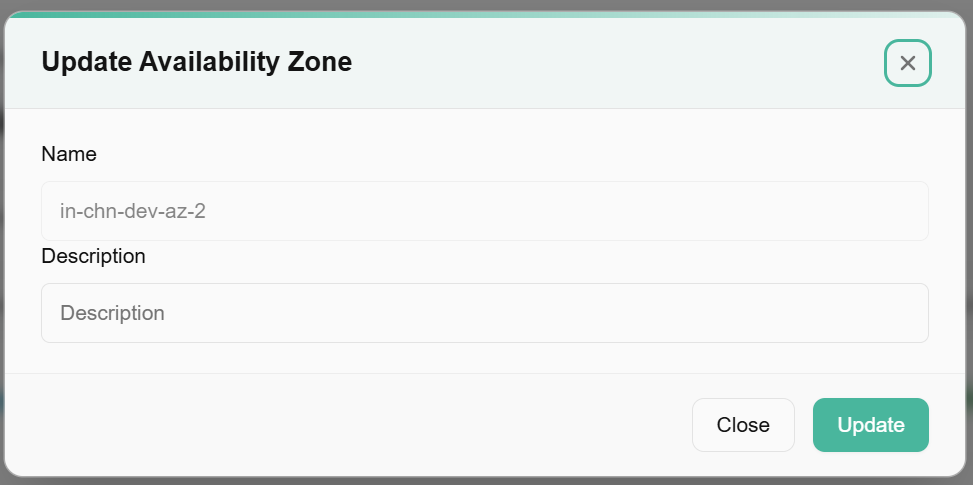Save the availability zone using Update
973x485 pixels.
pos(870,425)
